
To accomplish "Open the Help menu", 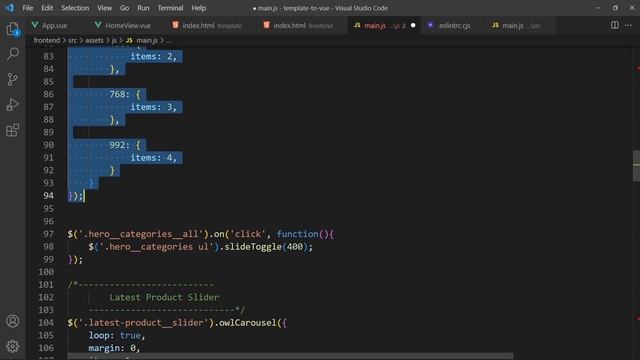I will click(x=199, y=8).
